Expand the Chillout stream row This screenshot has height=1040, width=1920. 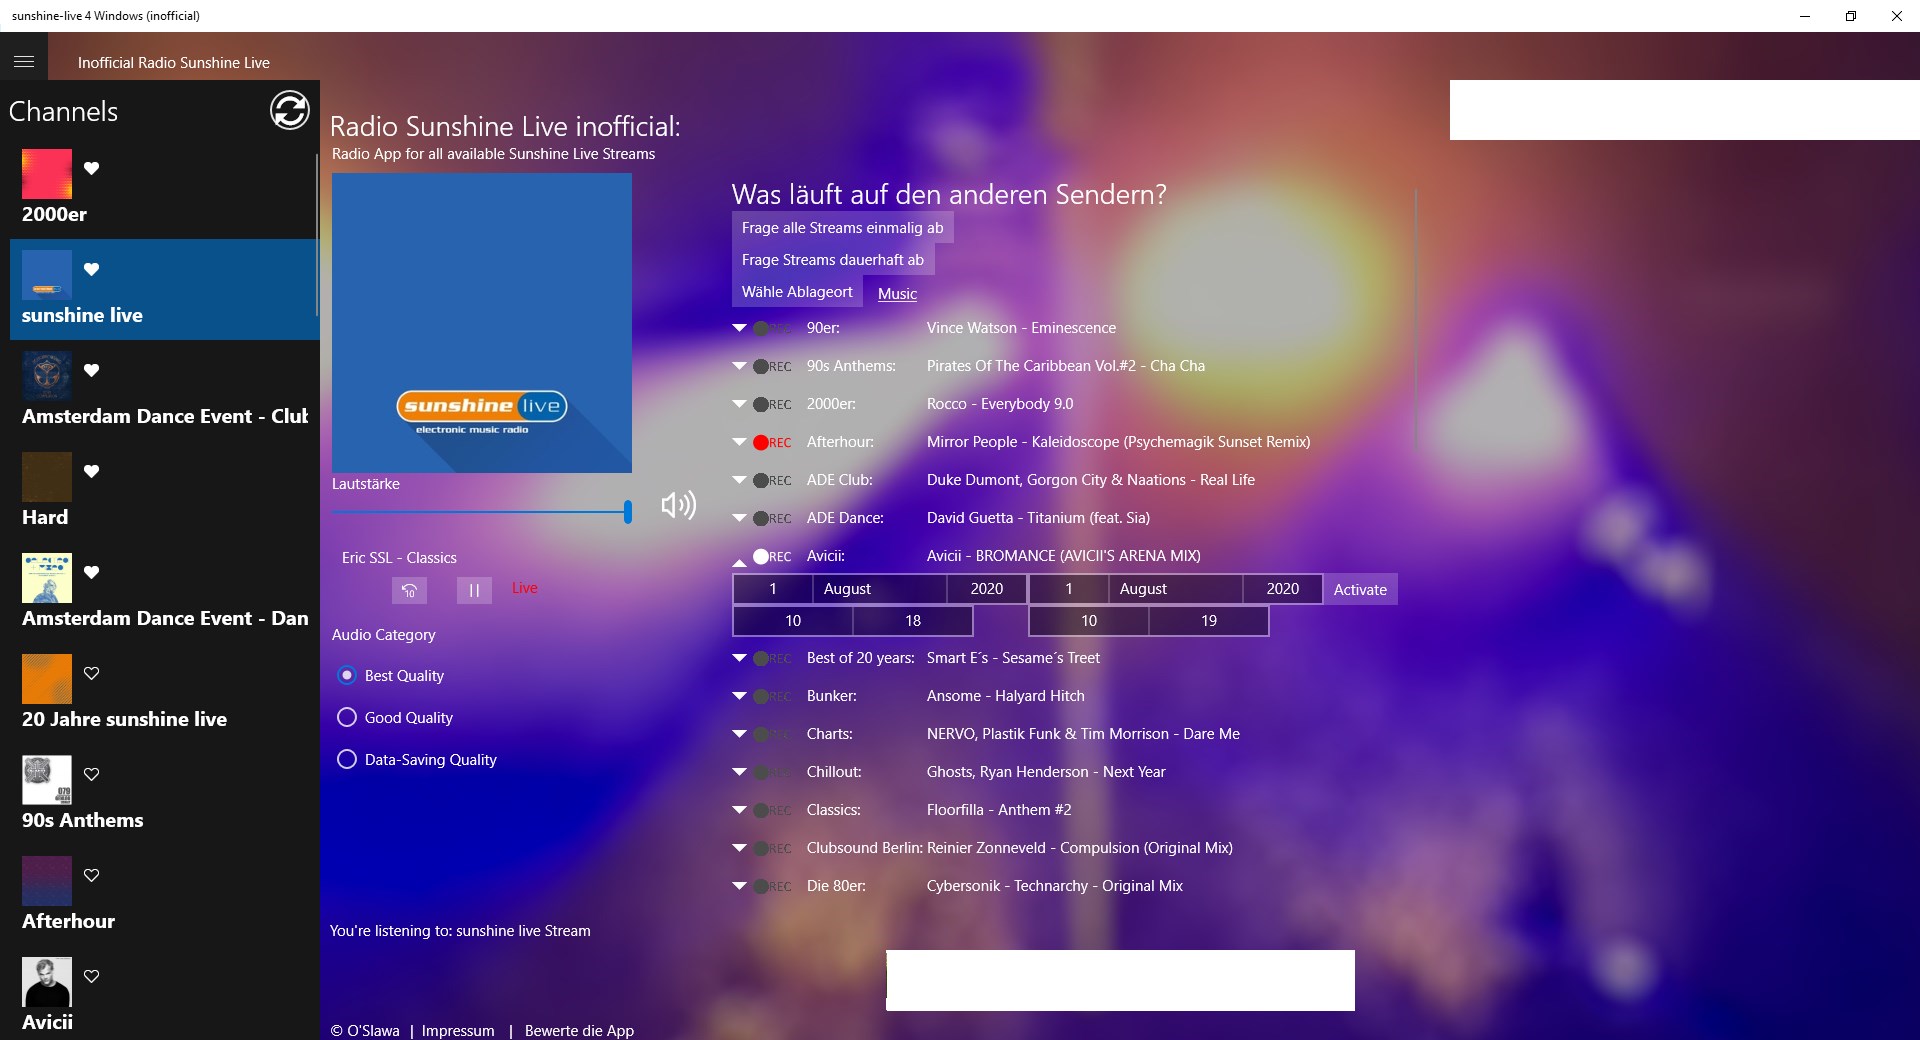pyautogui.click(x=740, y=772)
